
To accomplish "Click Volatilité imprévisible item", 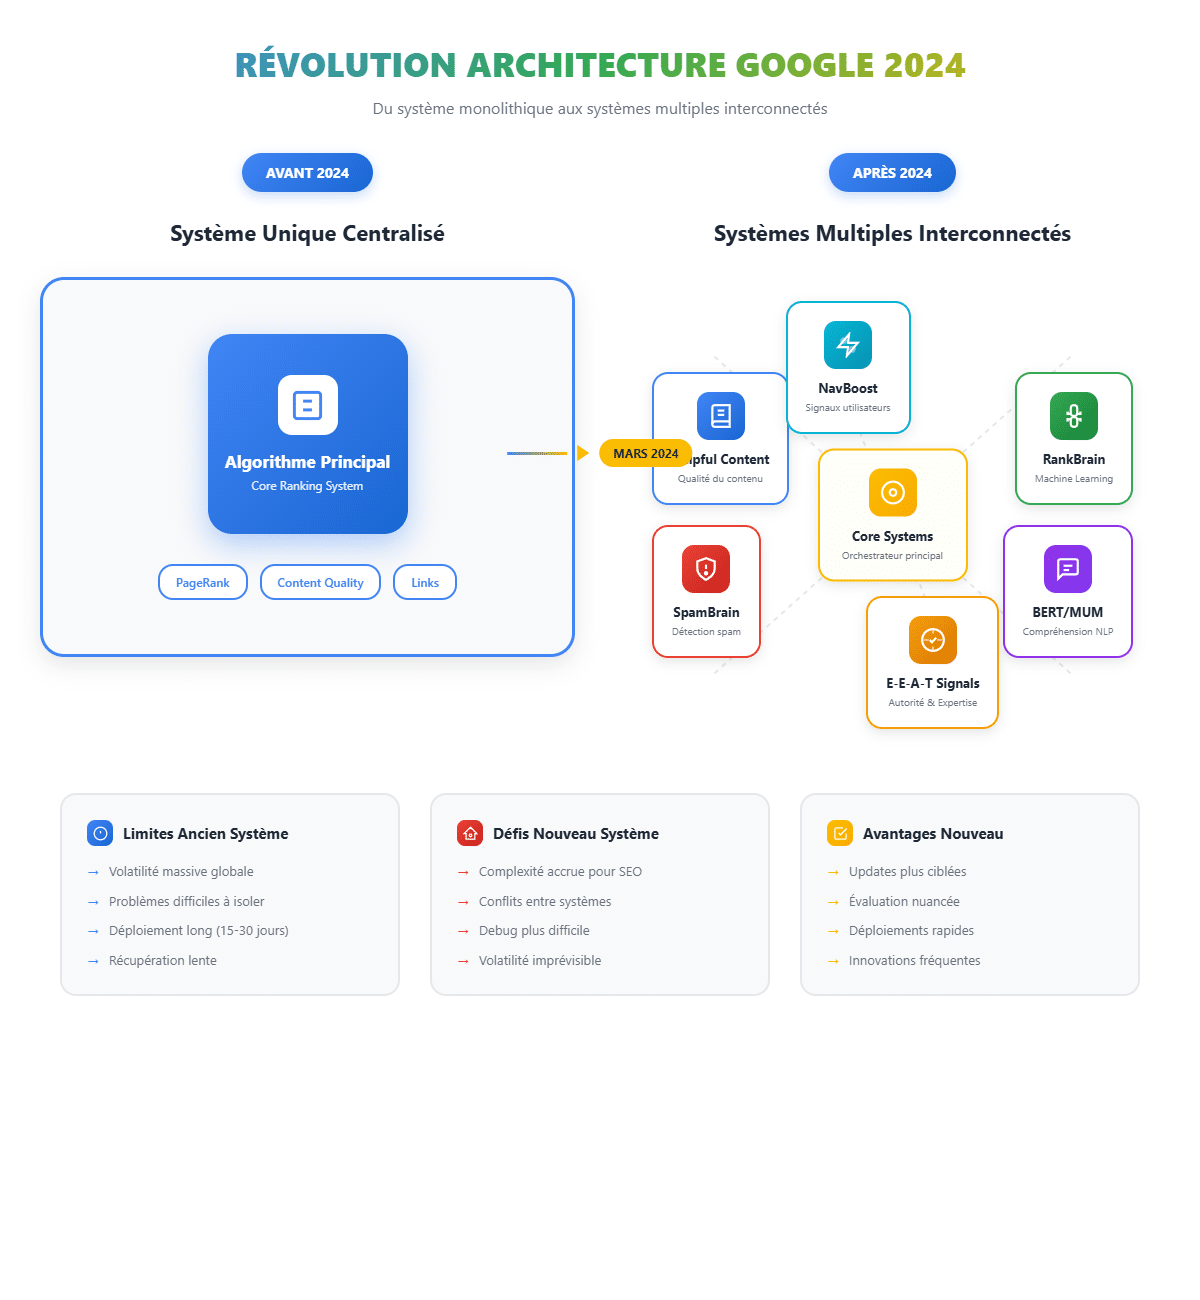I will (x=540, y=961).
